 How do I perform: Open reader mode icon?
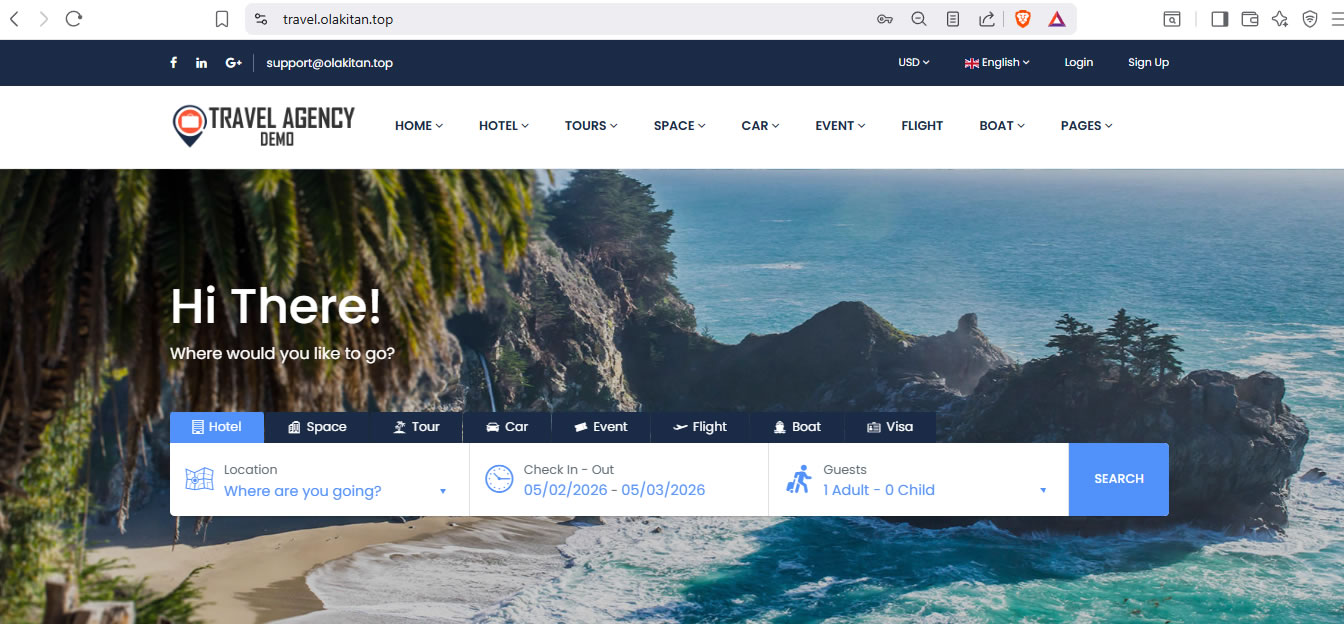click(x=953, y=19)
